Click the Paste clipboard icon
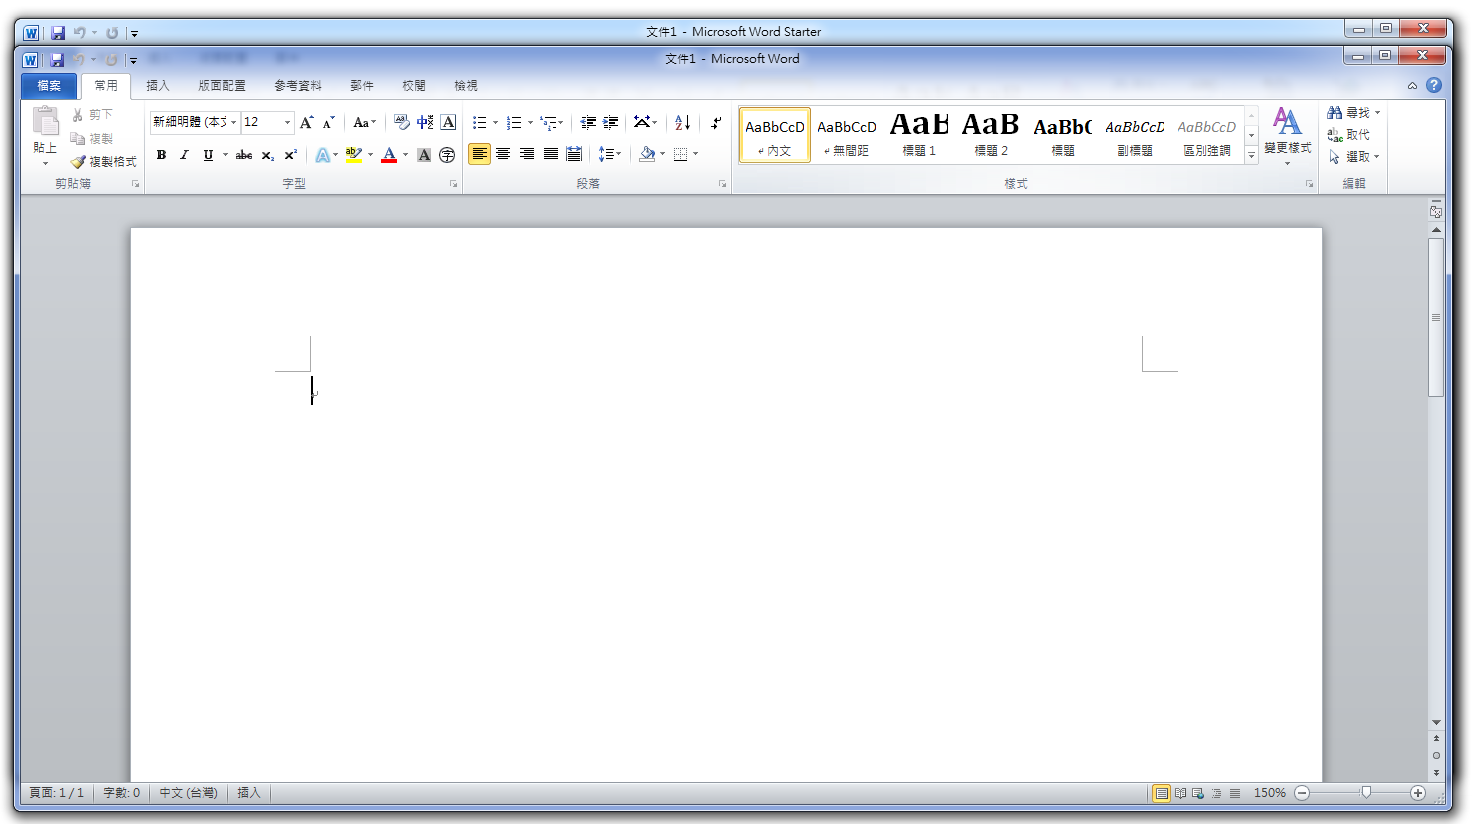Image resolution: width=1478 pixels, height=824 pixels. [x=45, y=121]
